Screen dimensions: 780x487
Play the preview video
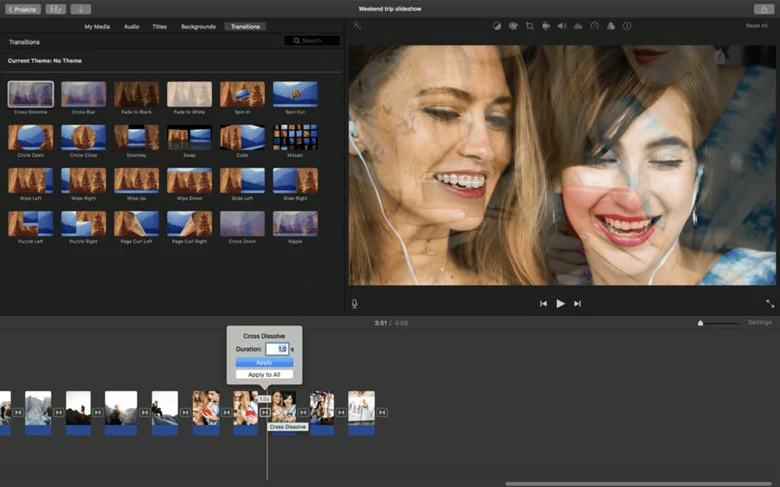point(560,303)
